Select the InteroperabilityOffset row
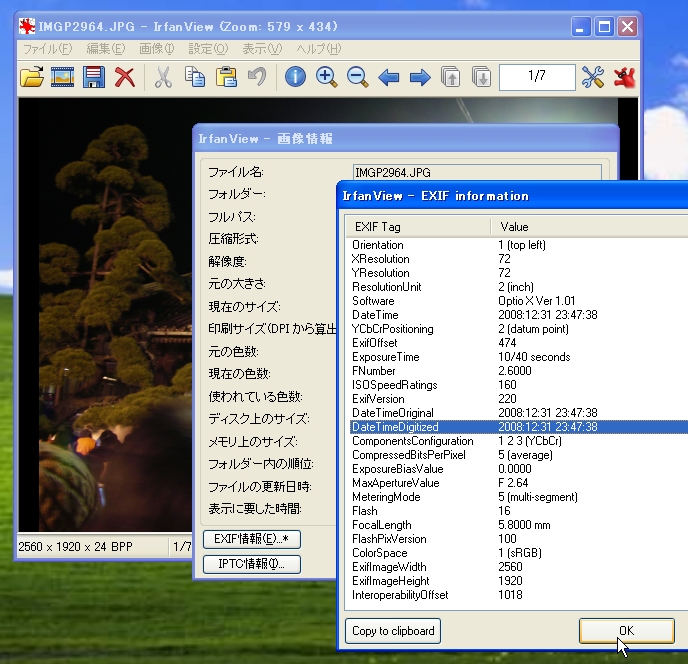Image resolution: width=688 pixels, height=664 pixels. 519,595
